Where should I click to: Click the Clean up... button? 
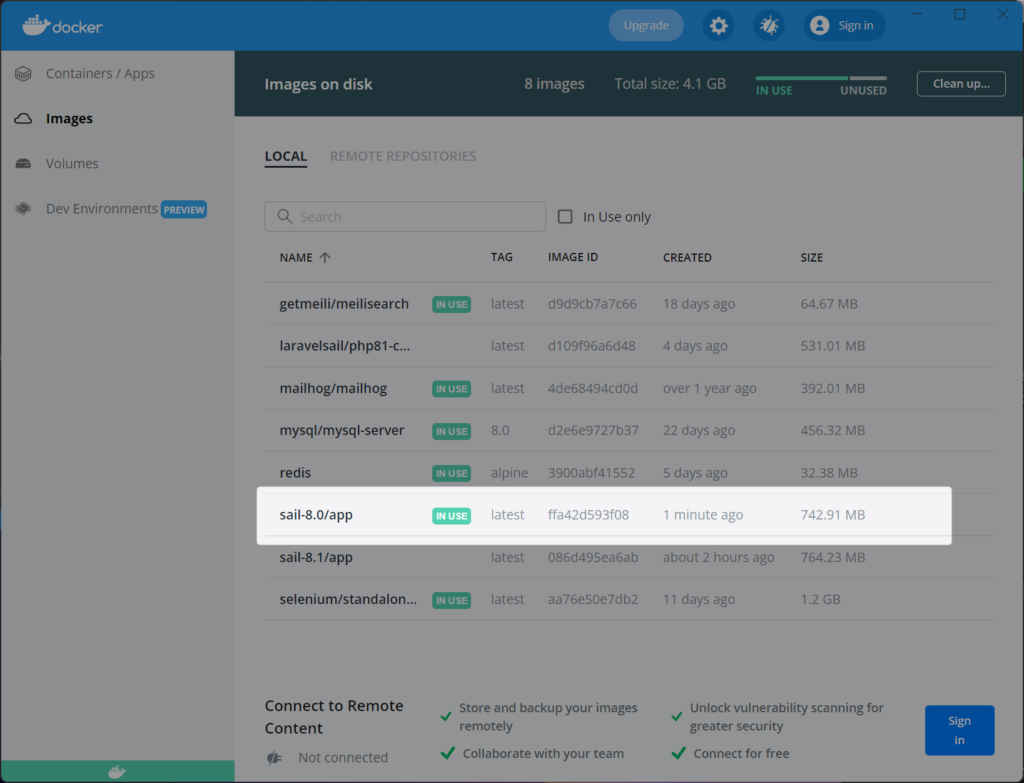pyautogui.click(x=961, y=84)
